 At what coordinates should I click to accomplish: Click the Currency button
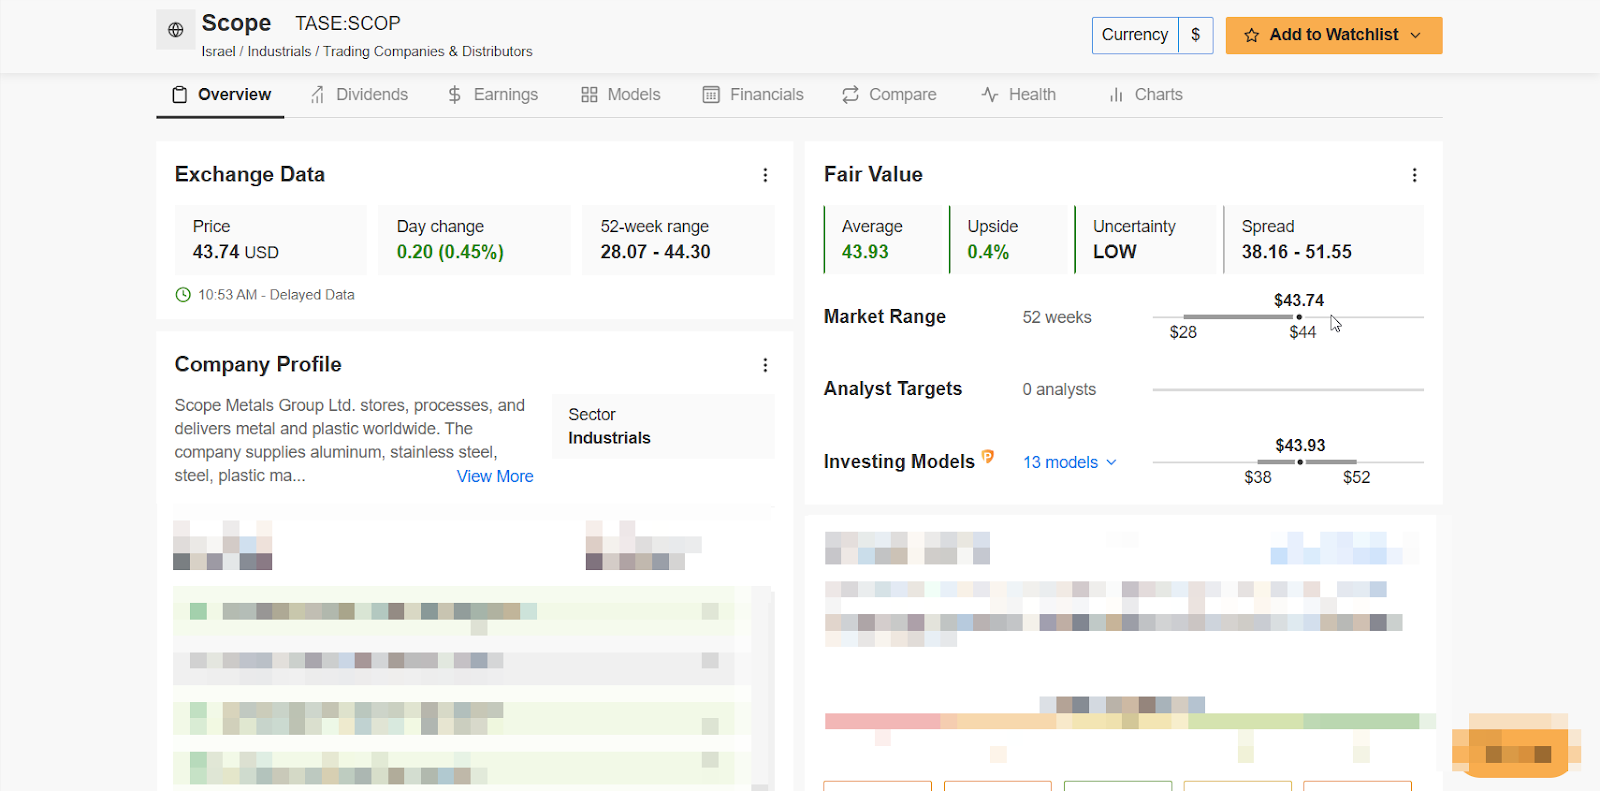(x=1135, y=35)
